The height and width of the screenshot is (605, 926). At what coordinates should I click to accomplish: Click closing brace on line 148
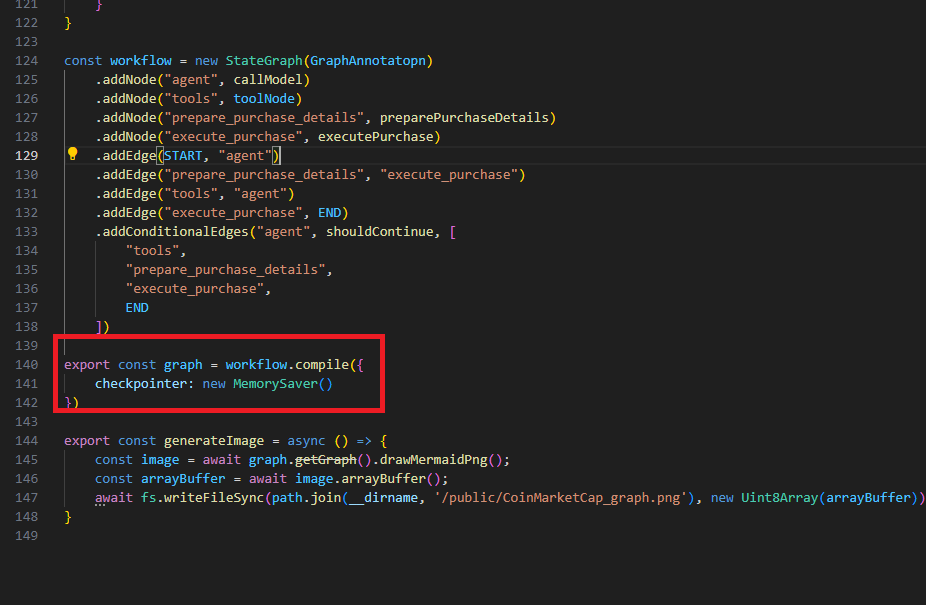click(68, 517)
